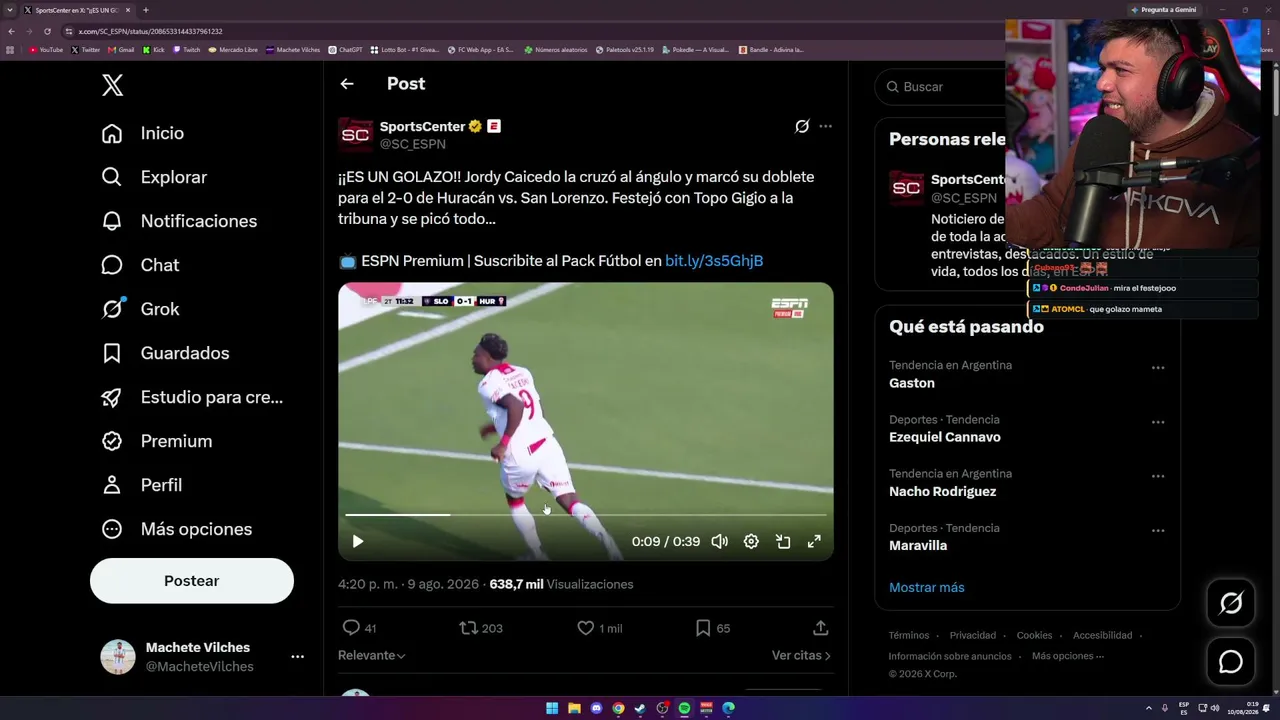Bookmark the SportsCenter post
The width and height of the screenshot is (1280, 720).
(x=703, y=628)
